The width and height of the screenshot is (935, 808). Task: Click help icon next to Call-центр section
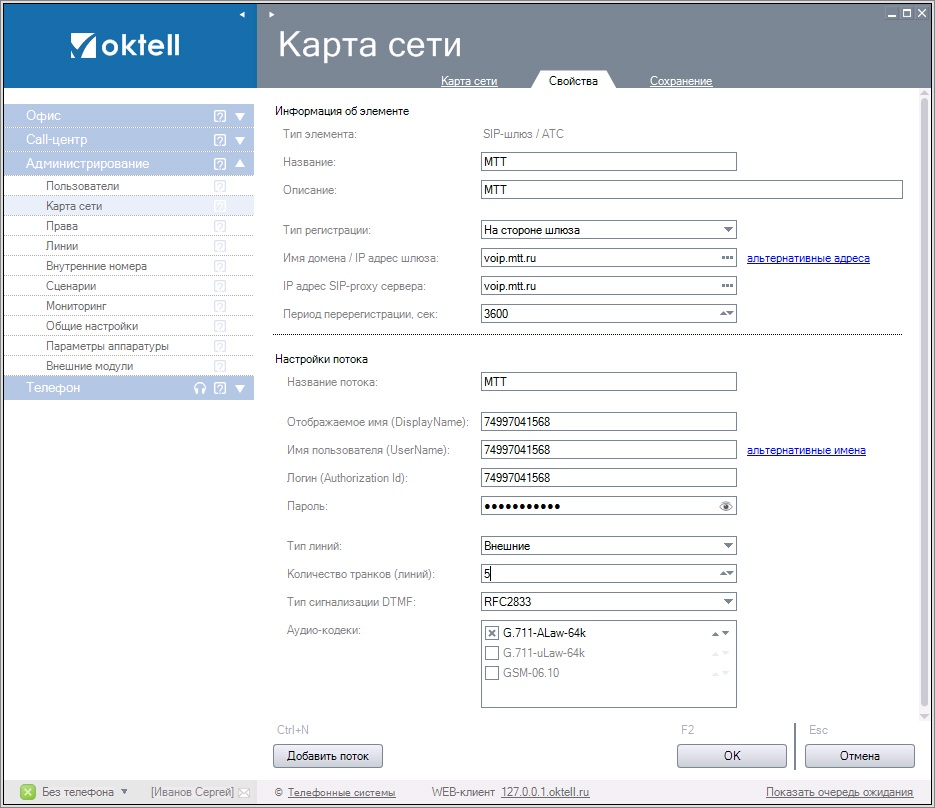[x=220, y=140]
